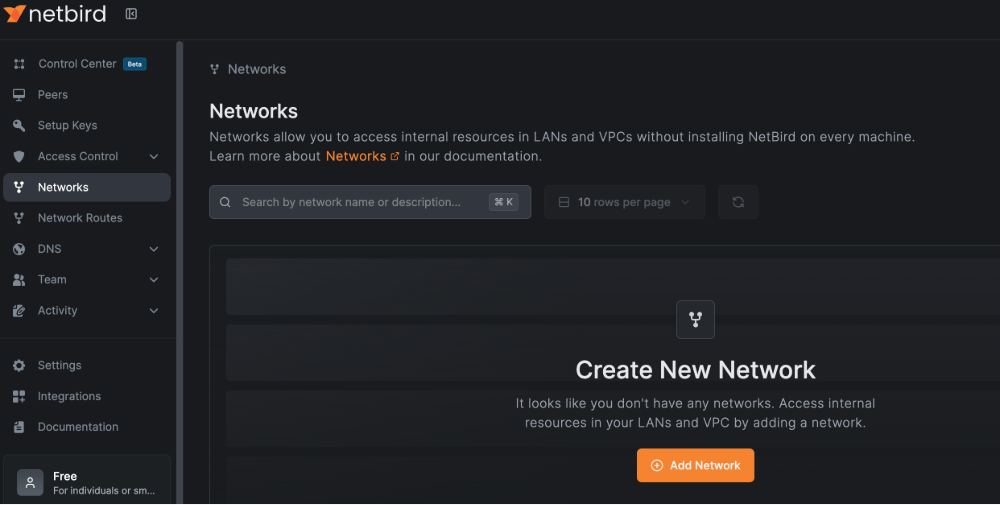Click the Peers monitor icon
Image resolution: width=1000 pixels, height=505 pixels.
tap(19, 95)
